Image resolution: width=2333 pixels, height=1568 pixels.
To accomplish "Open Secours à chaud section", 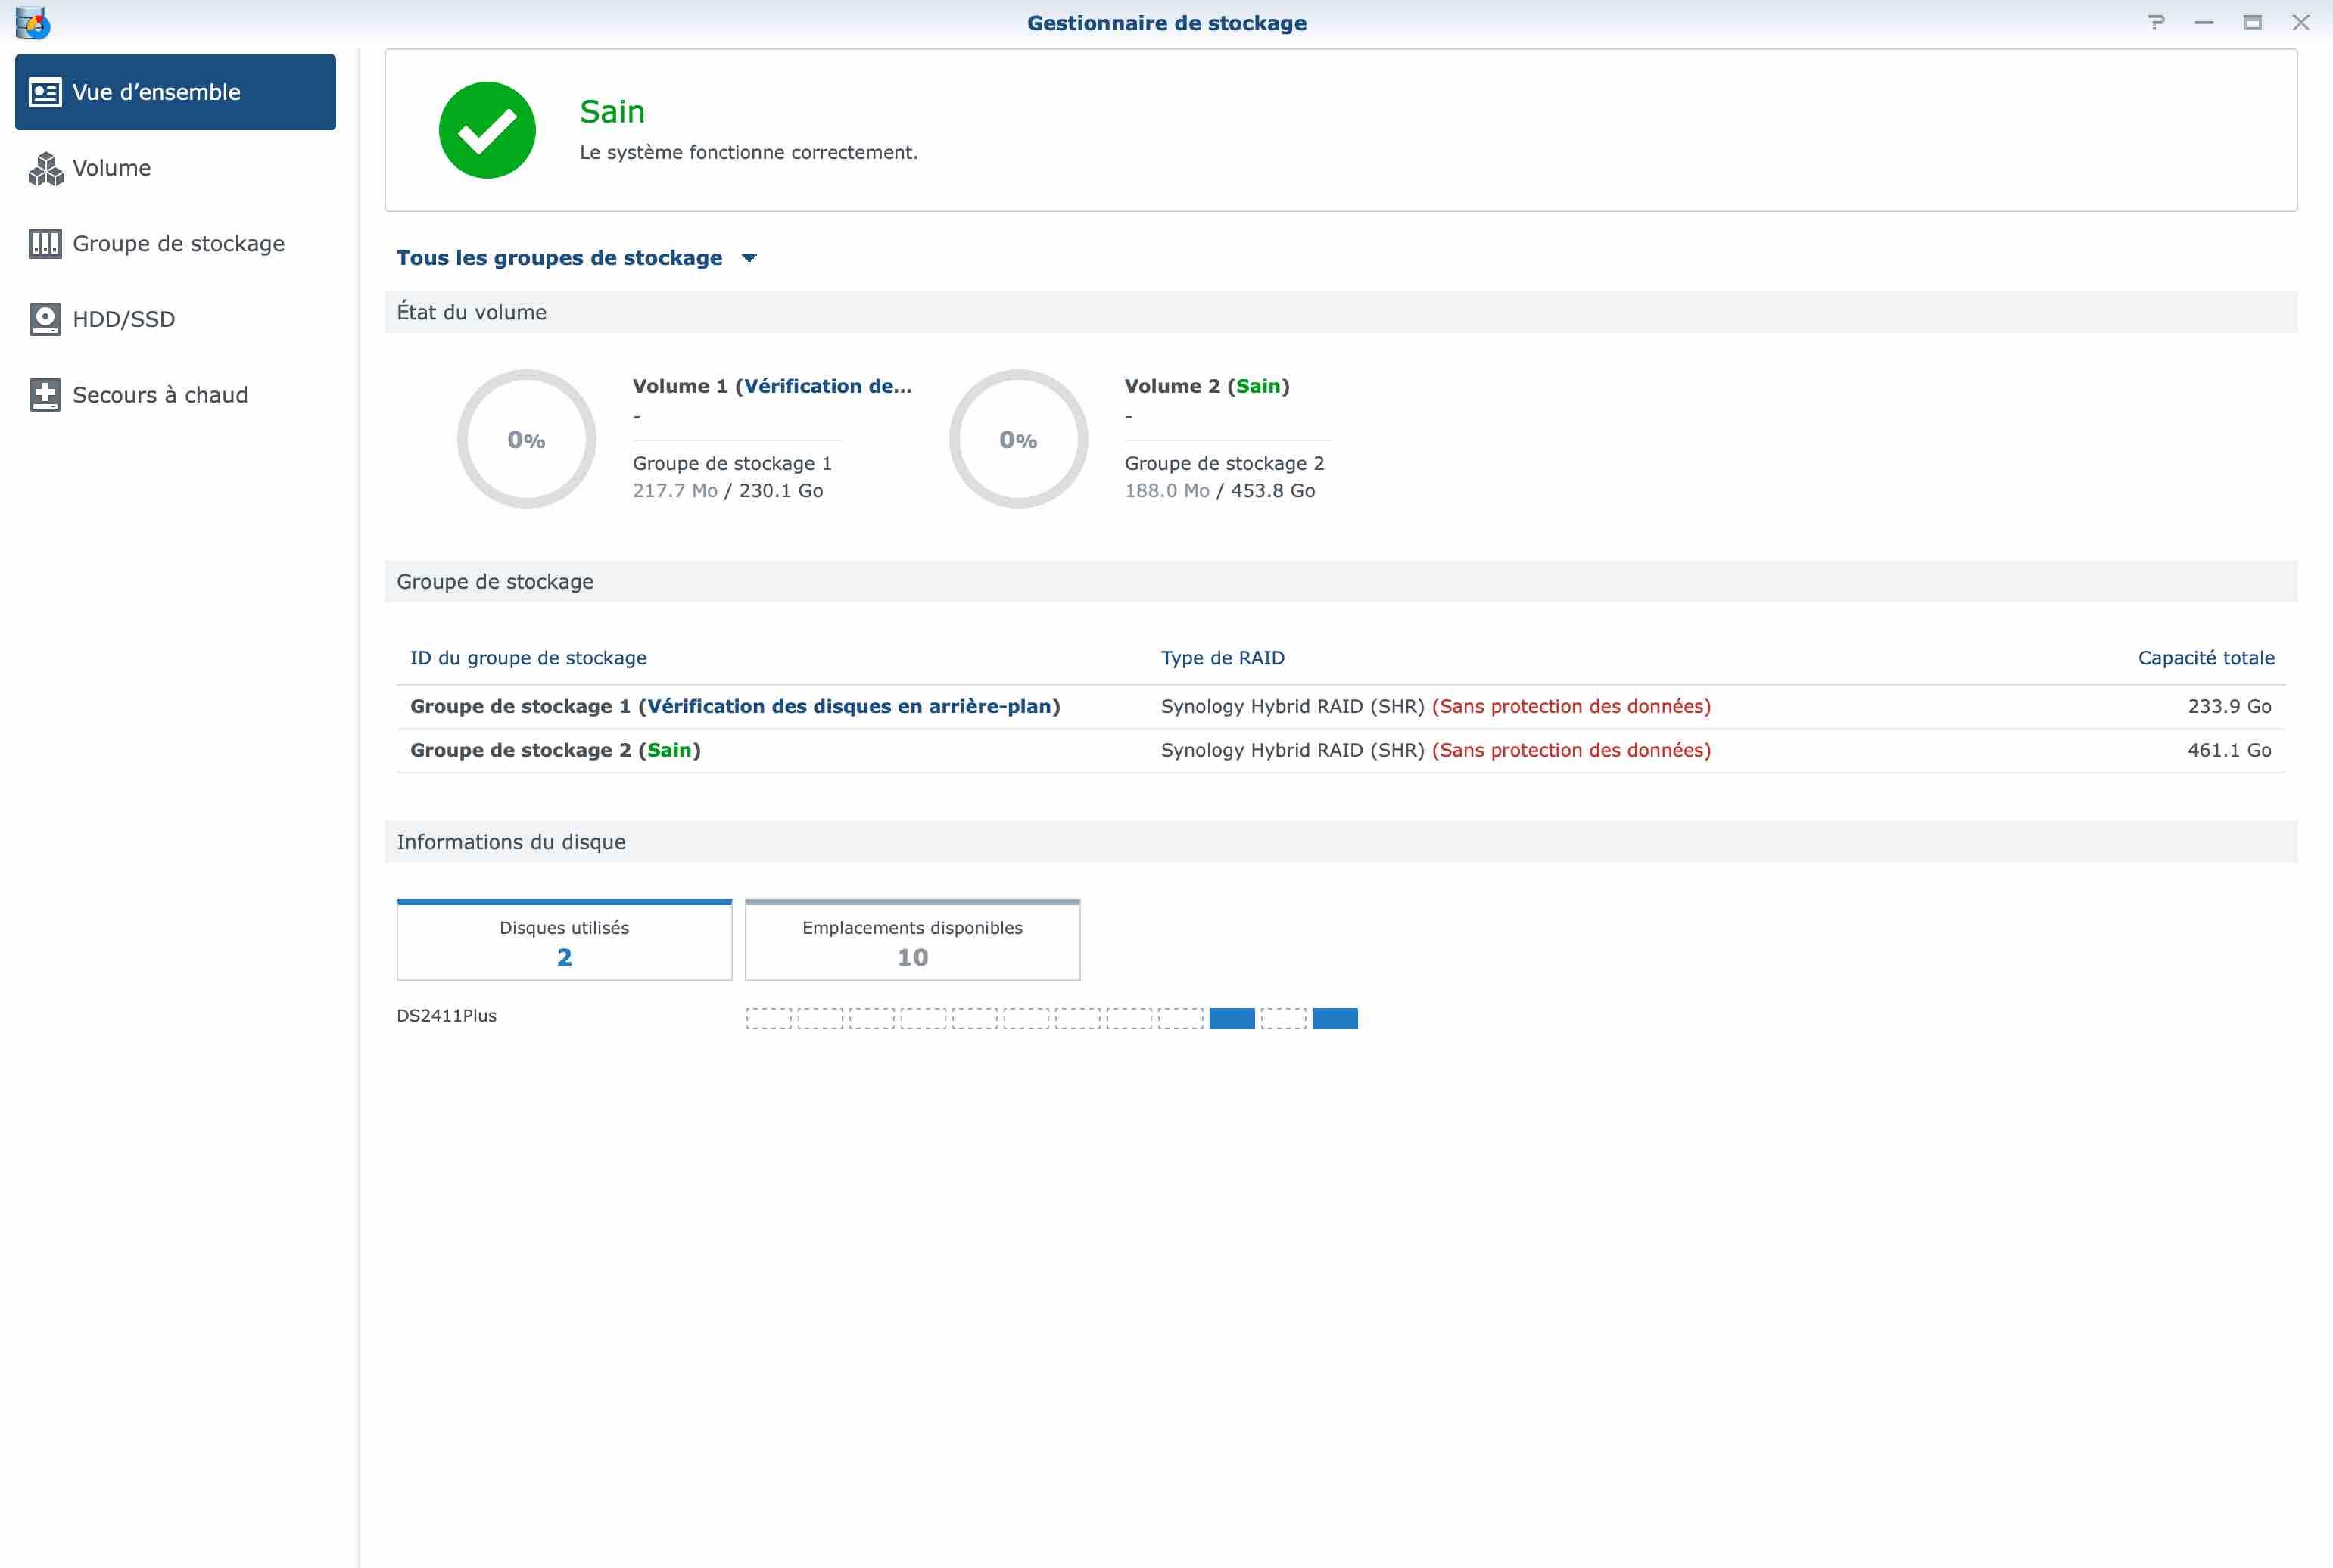I will click(175, 395).
